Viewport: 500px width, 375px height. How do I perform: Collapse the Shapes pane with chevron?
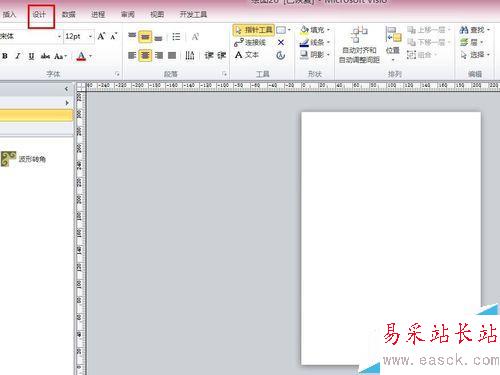click(66, 89)
